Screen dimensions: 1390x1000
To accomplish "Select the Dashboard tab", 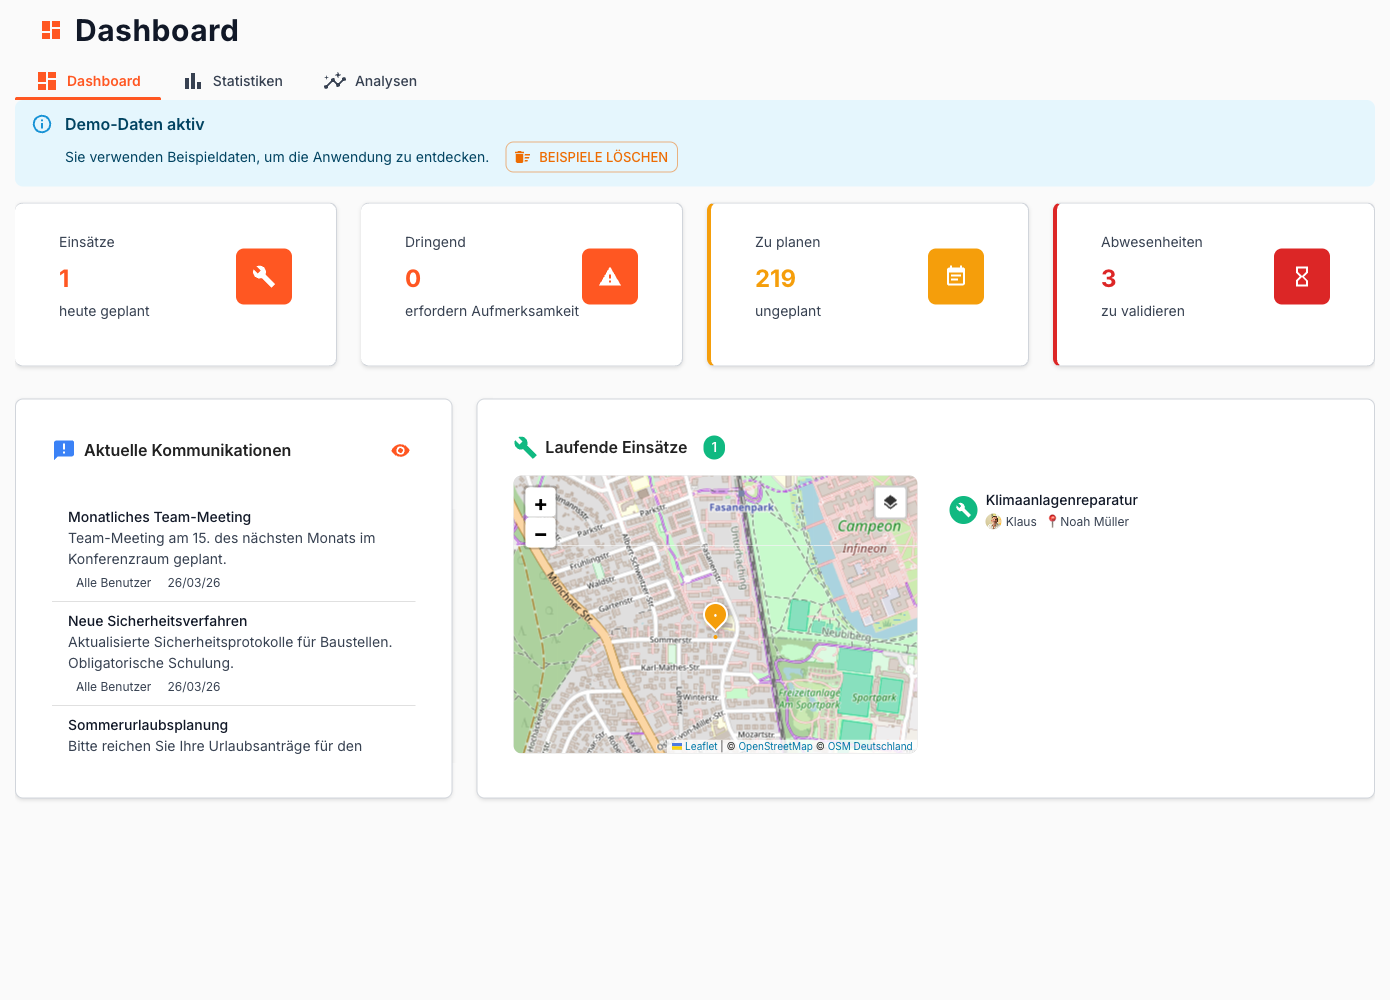I will 88,81.
